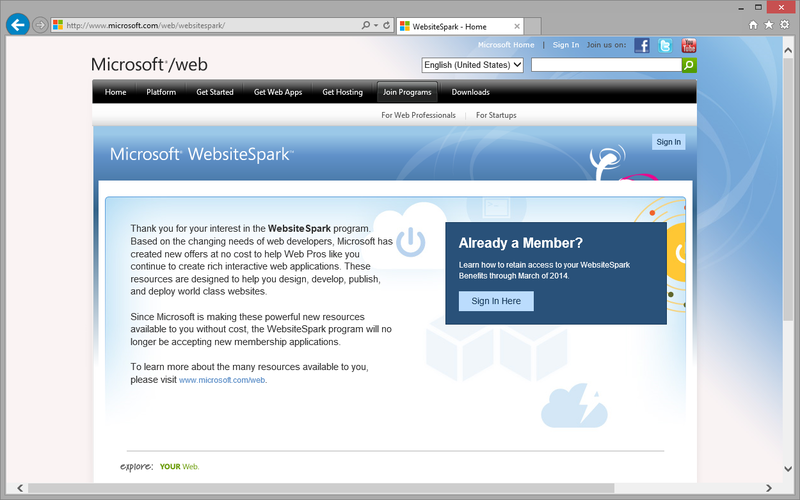
Task: Open the Twitter page icon
Action: (665, 45)
